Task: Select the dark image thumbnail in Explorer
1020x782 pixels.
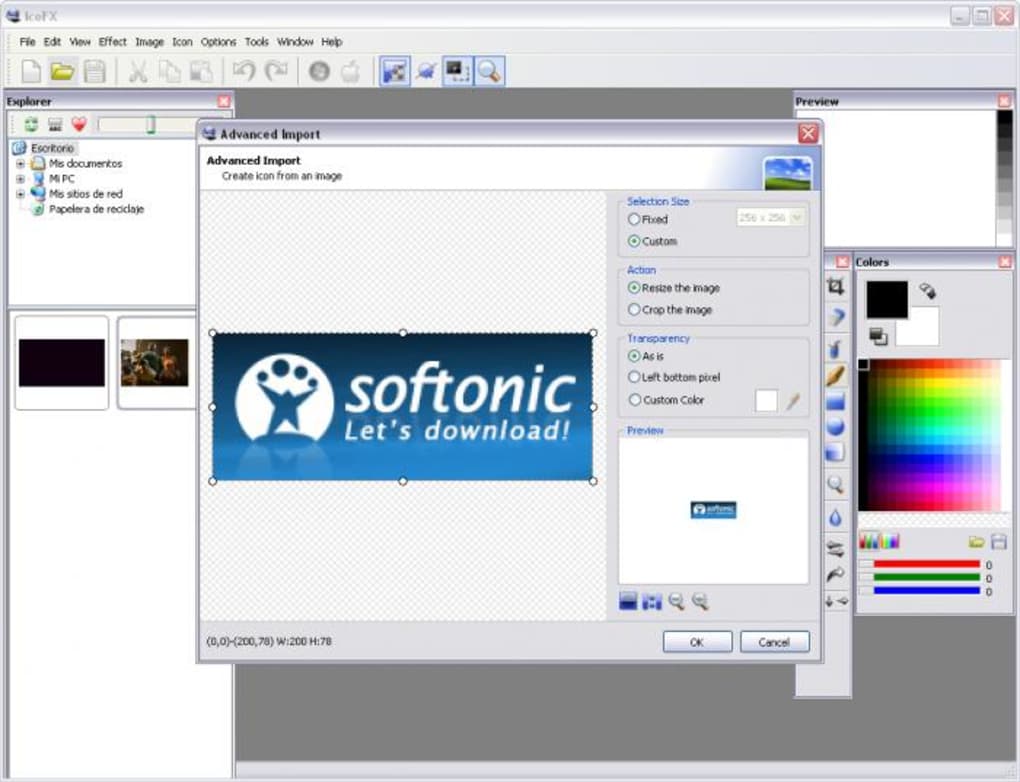Action: [x=61, y=363]
